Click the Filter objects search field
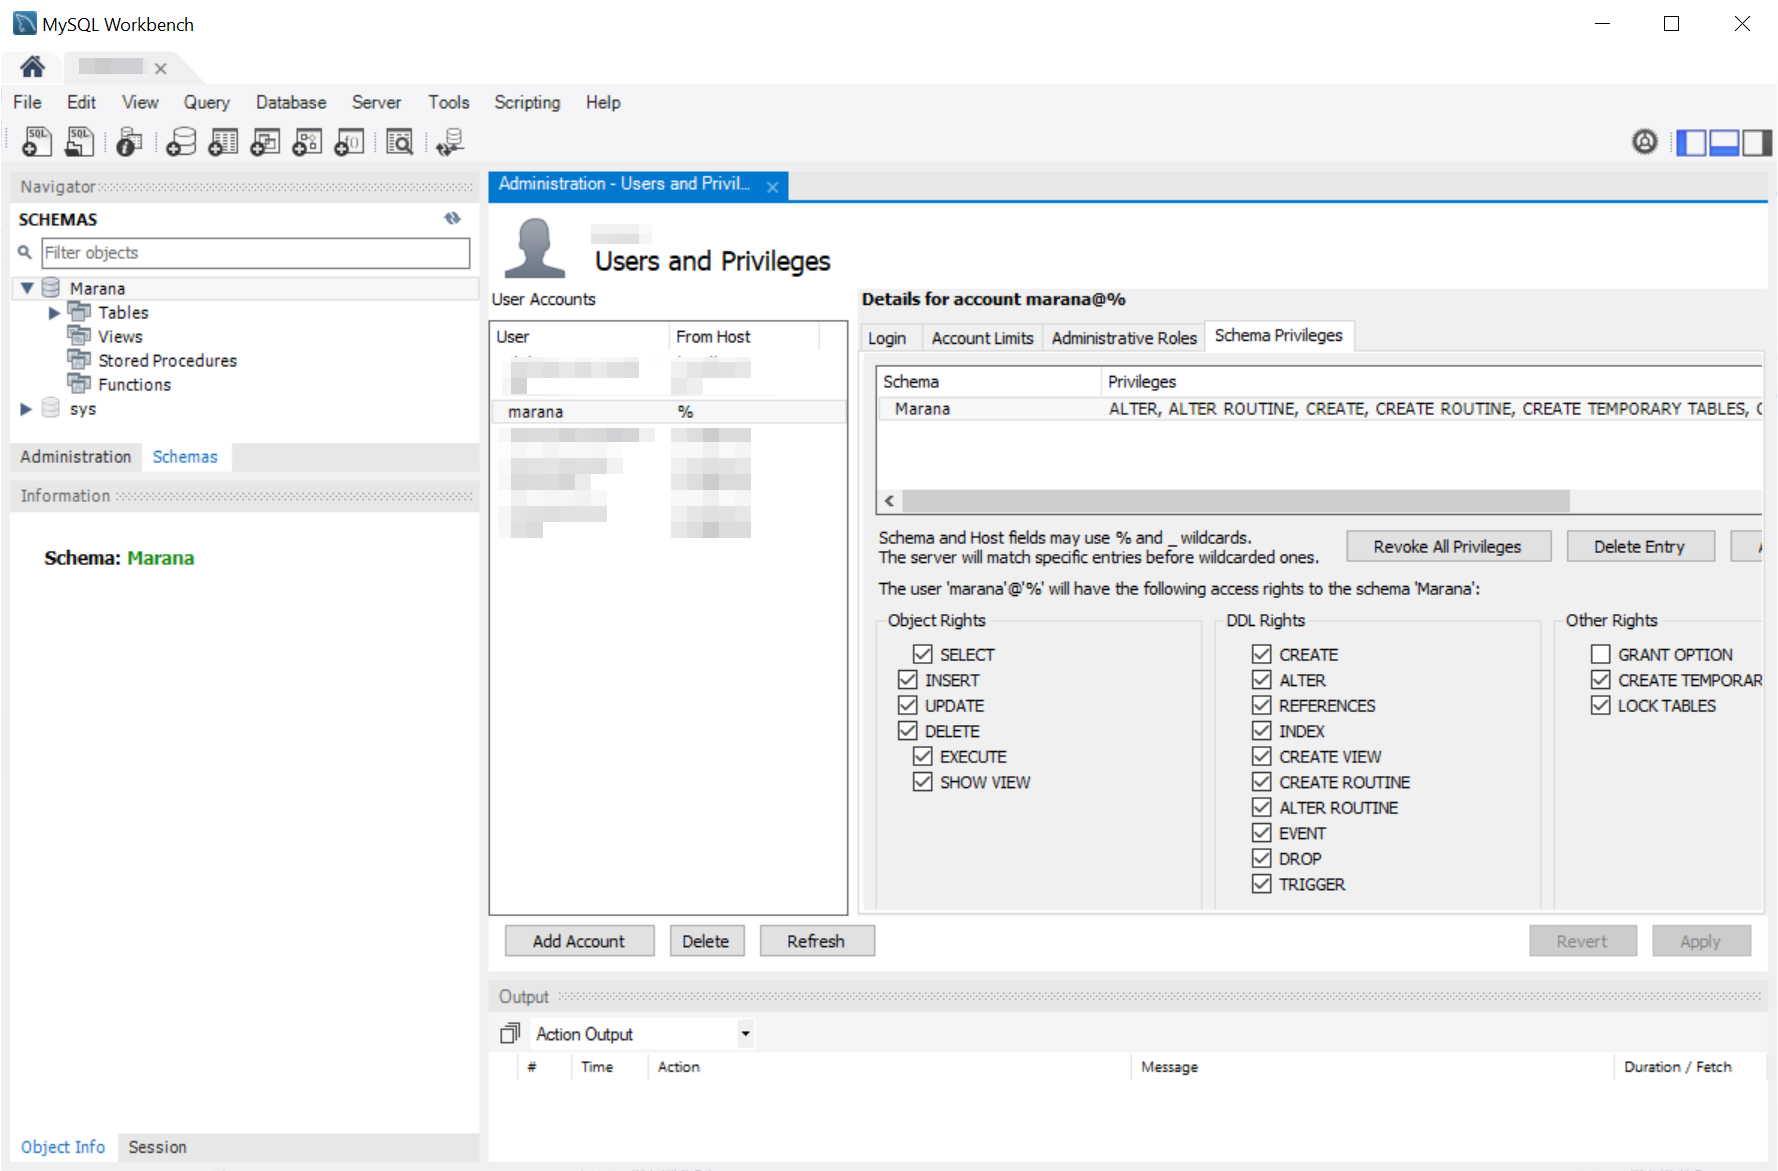The height and width of the screenshot is (1171, 1778). tap(255, 252)
